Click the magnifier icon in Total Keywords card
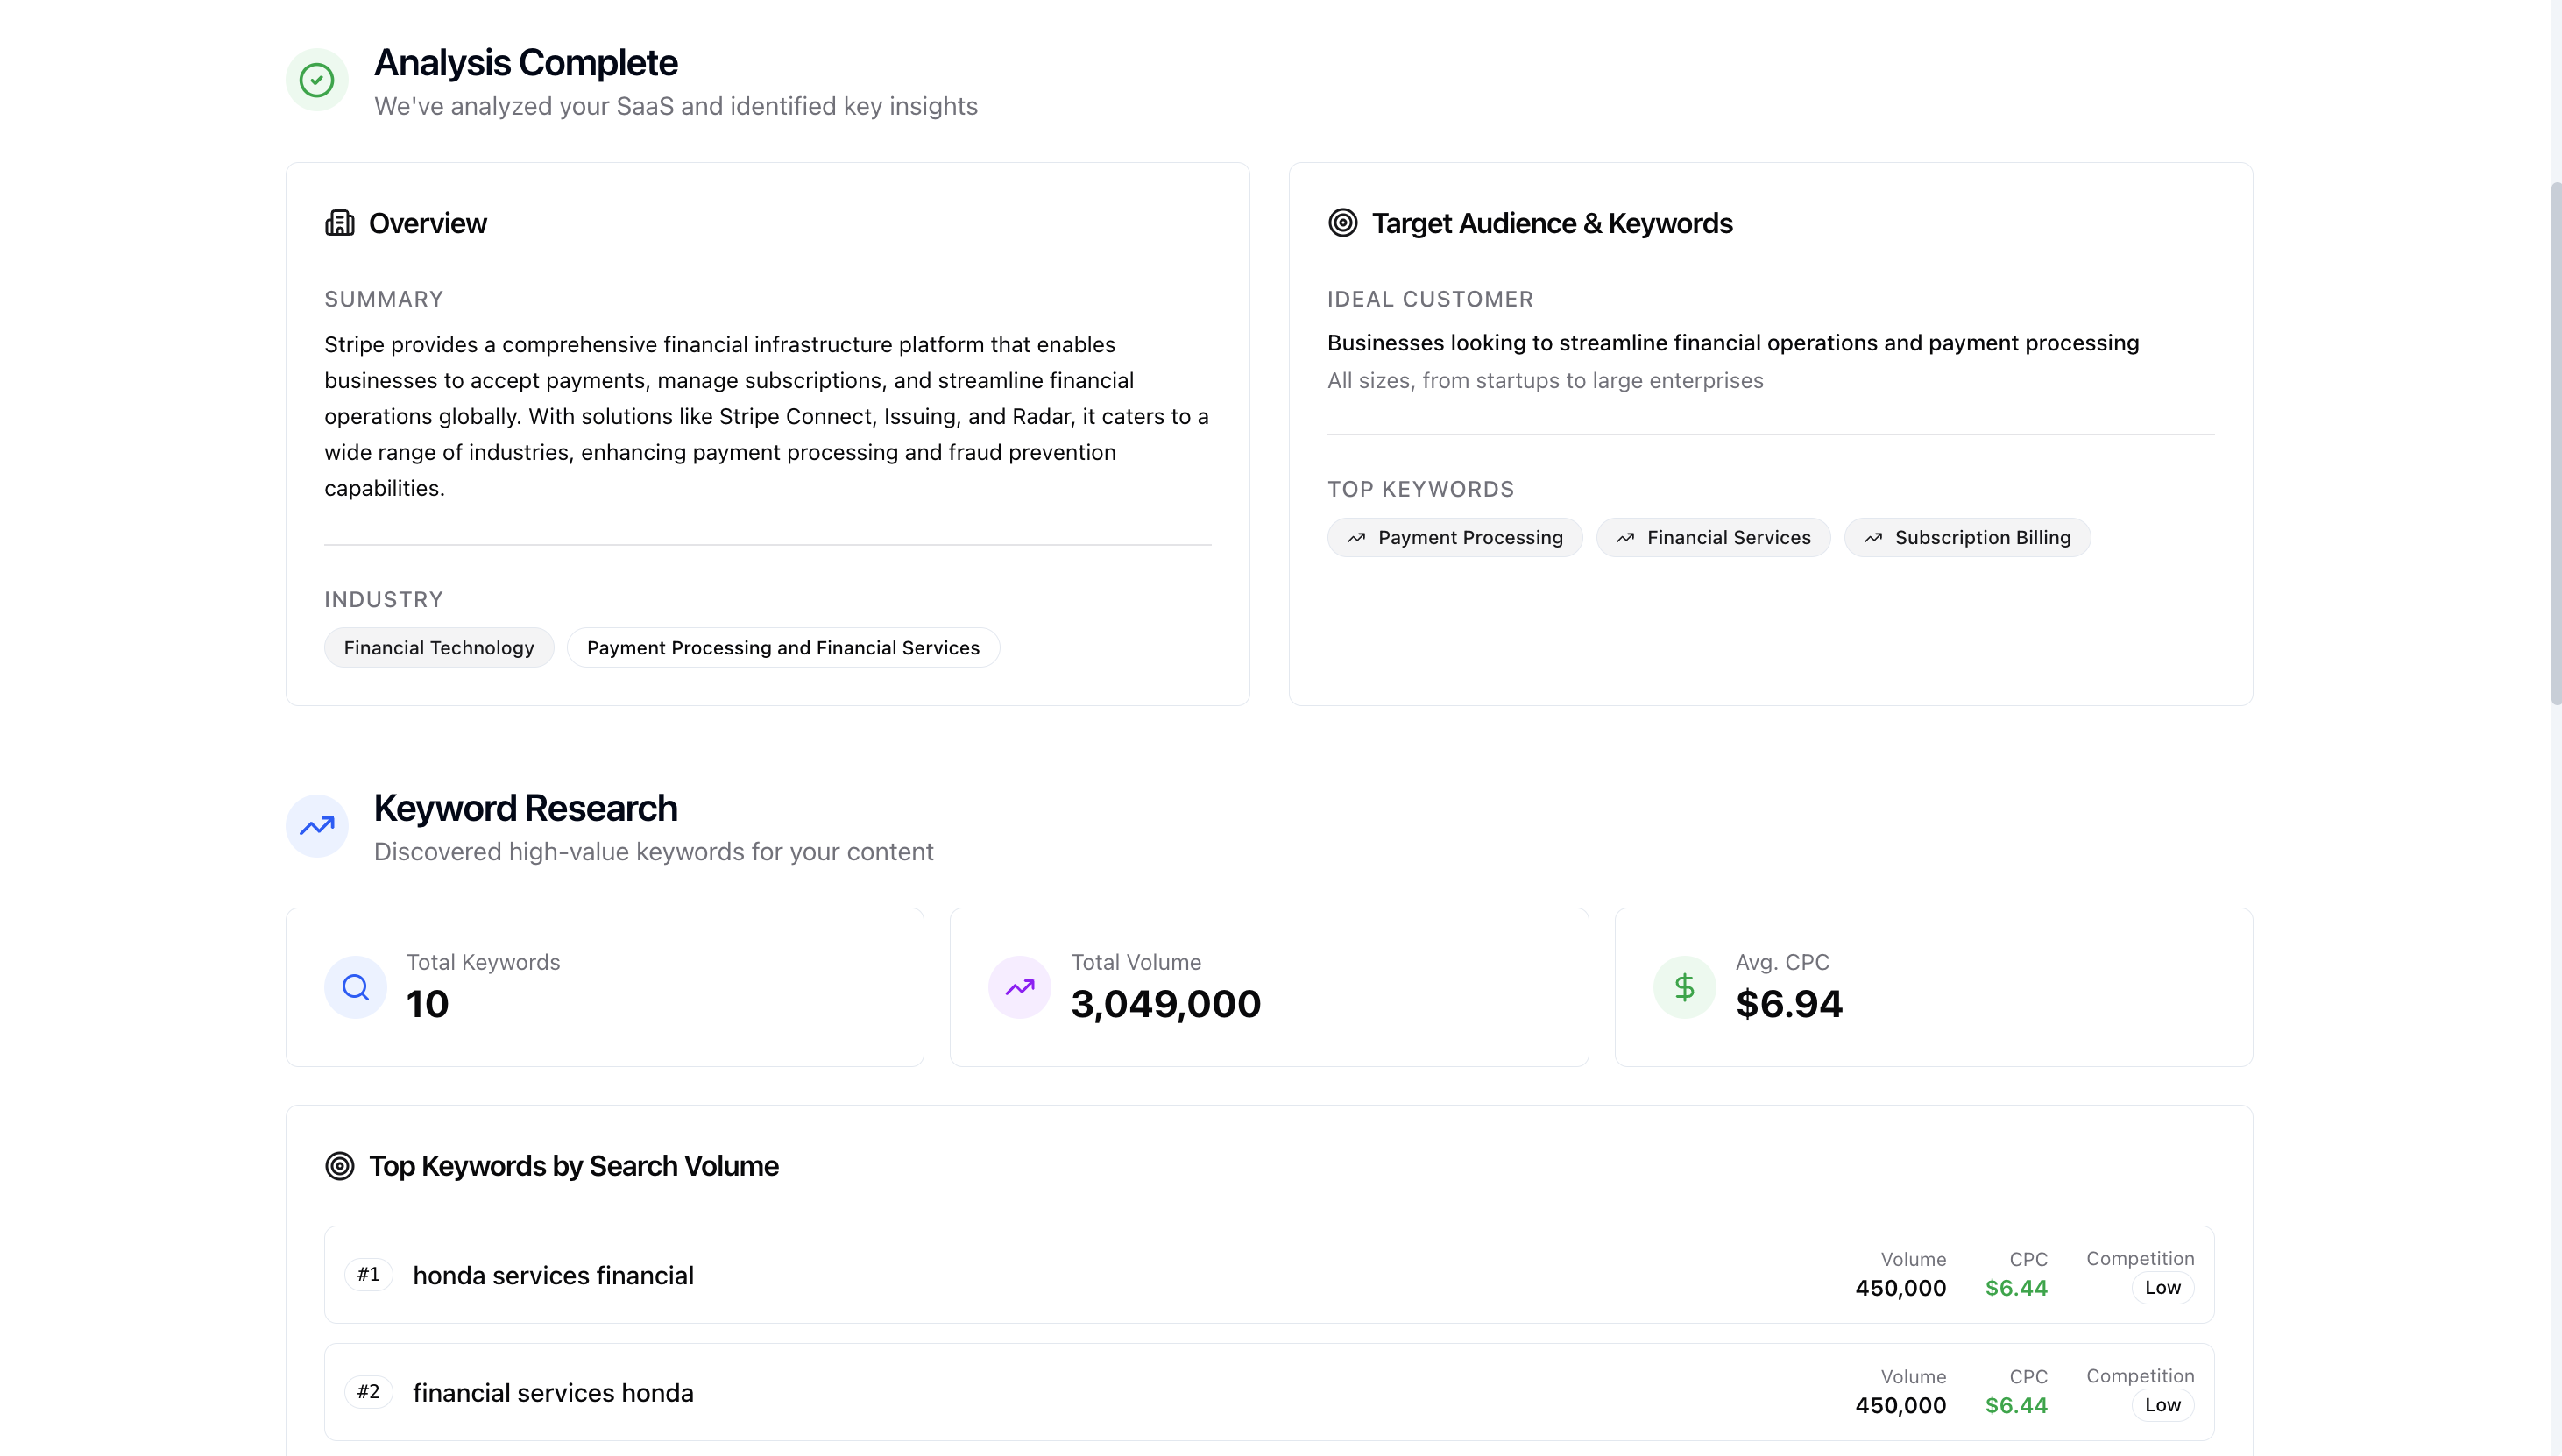 [x=355, y=986]
